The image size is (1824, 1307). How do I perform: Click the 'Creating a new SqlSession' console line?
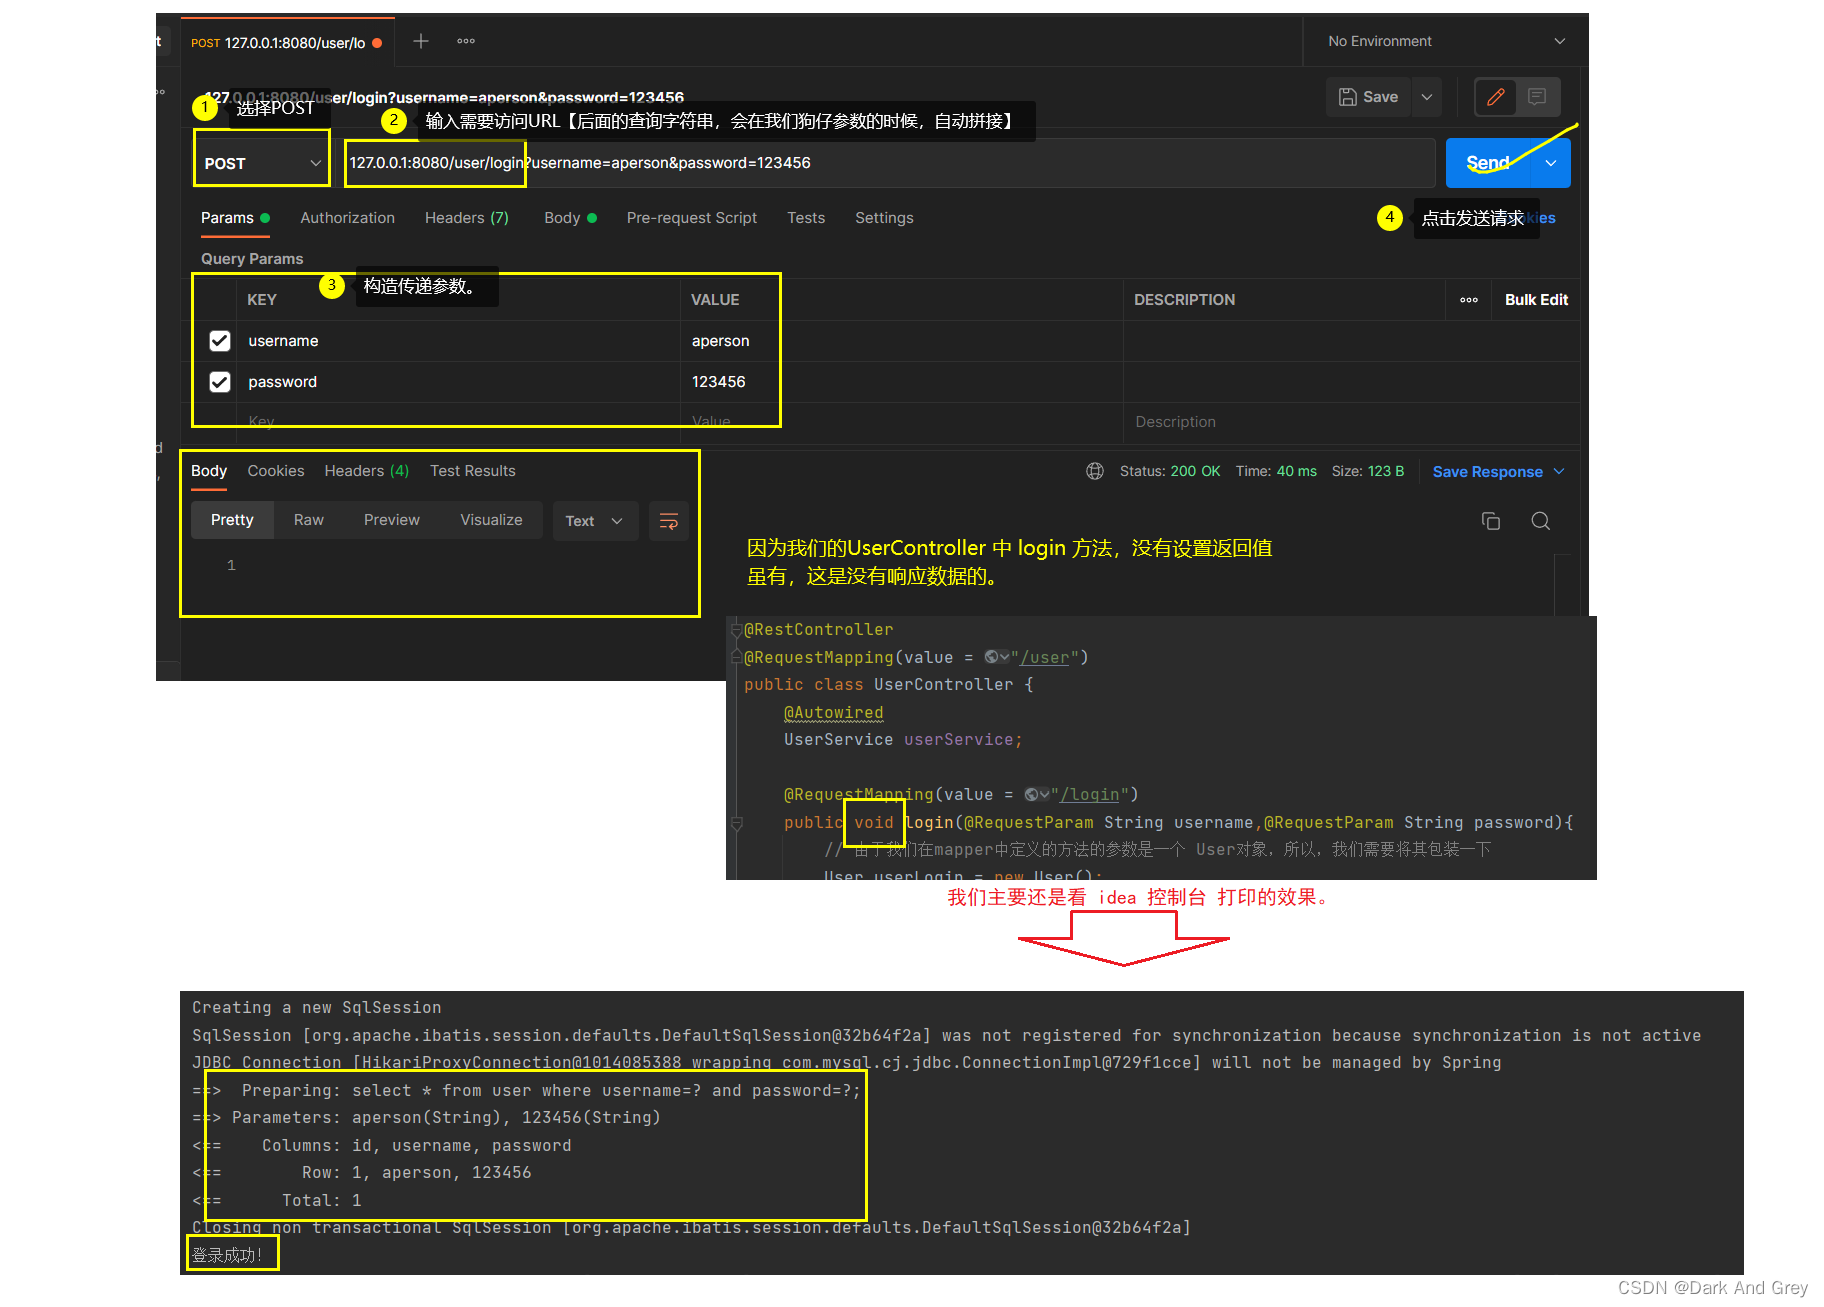(x=316, y=1008)
